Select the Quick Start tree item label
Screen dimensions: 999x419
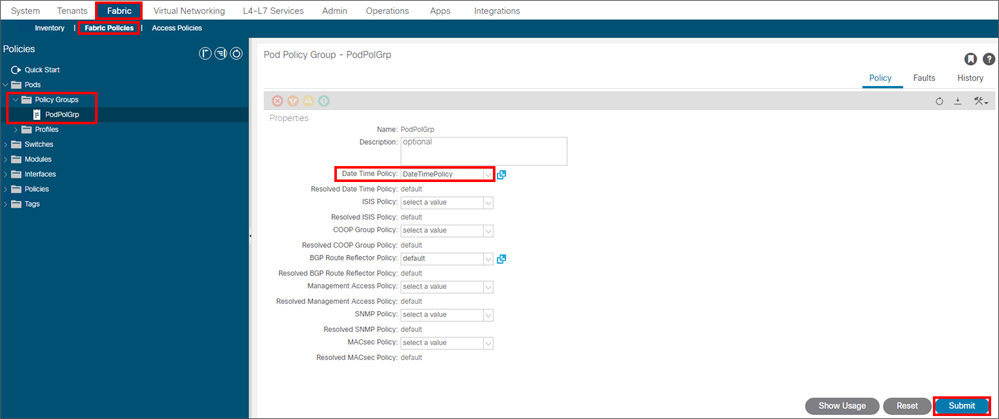pyautogui.click(x=42, y=70)
